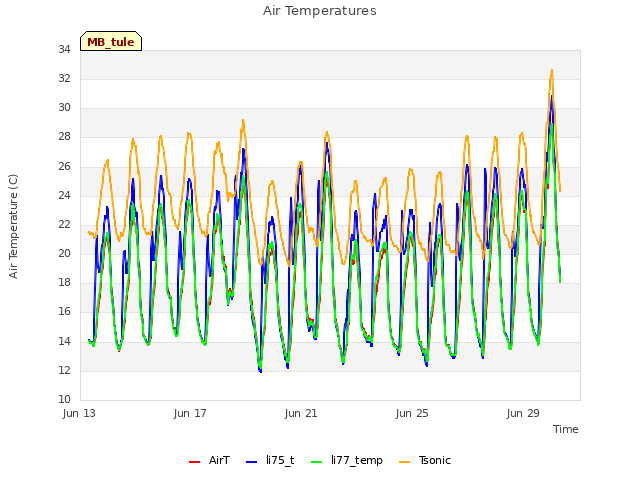
Task: Click the li75_t legend entry
Action: (270, 460)
